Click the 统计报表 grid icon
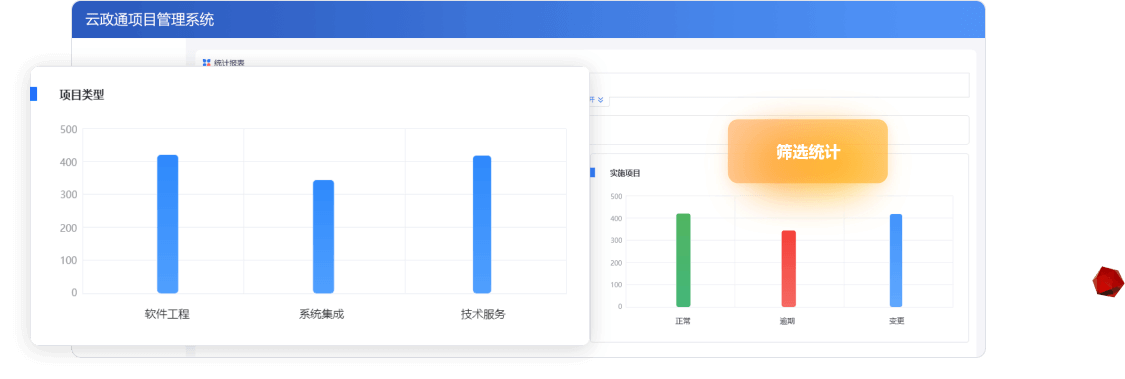Viewport: 1125px width, 379px height. click(207, 62)
